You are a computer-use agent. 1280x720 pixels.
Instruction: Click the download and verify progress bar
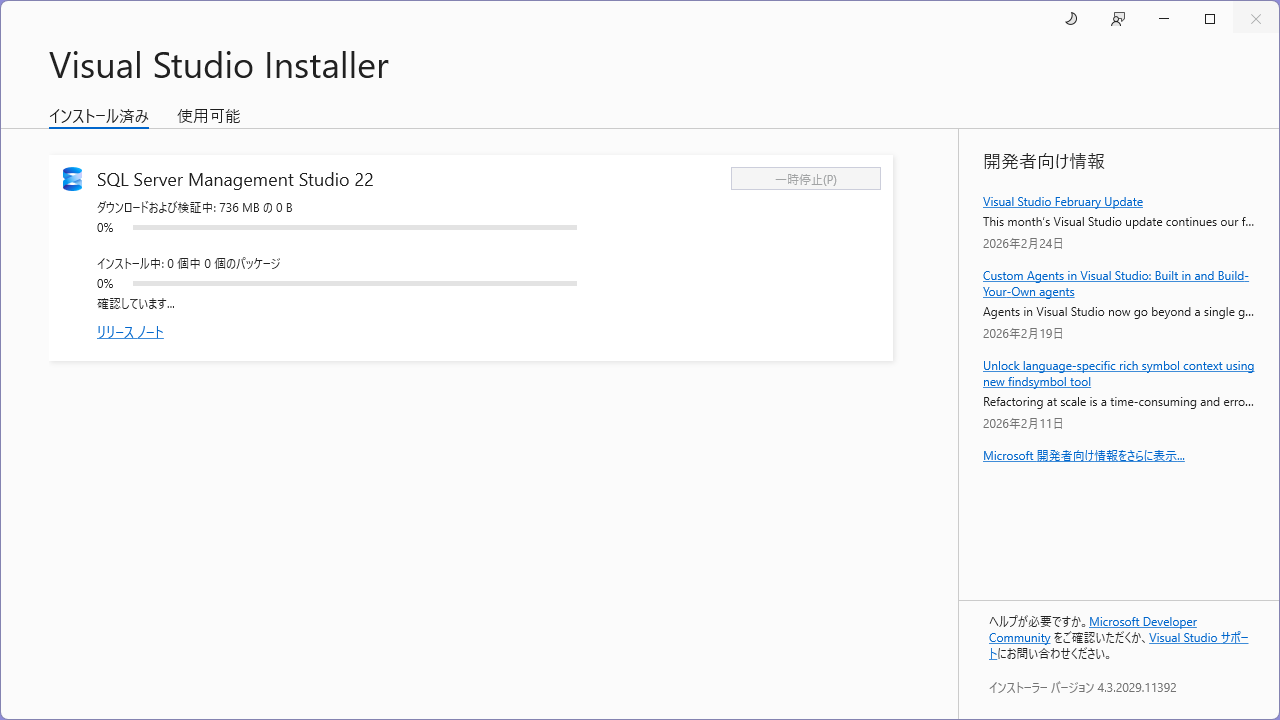coord(354,228)
